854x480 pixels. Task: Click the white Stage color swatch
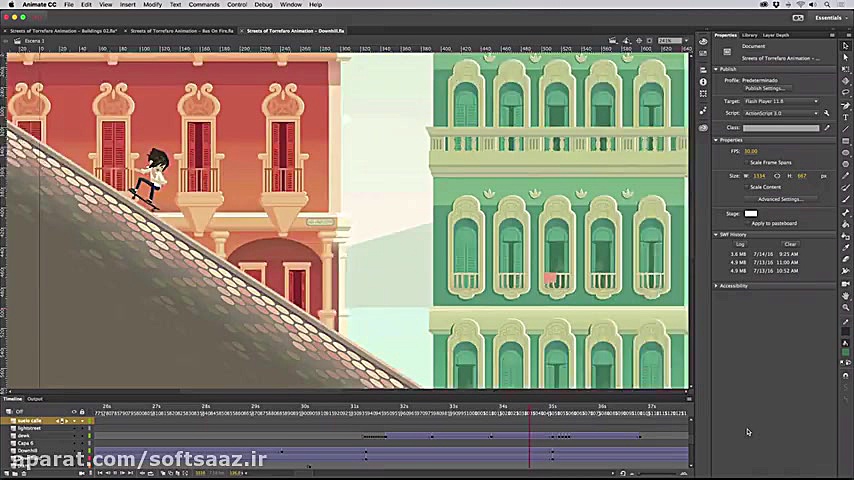751,214
